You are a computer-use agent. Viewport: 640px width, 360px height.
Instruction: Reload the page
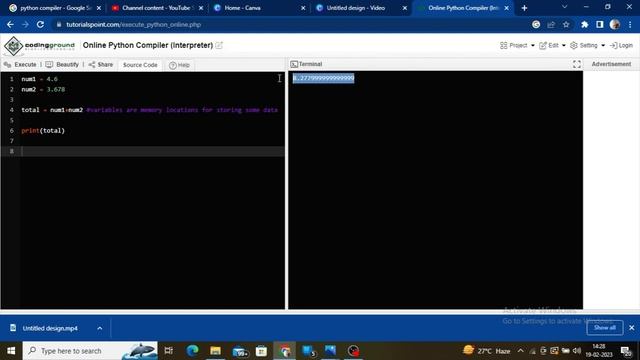click(x=40, y=24)
